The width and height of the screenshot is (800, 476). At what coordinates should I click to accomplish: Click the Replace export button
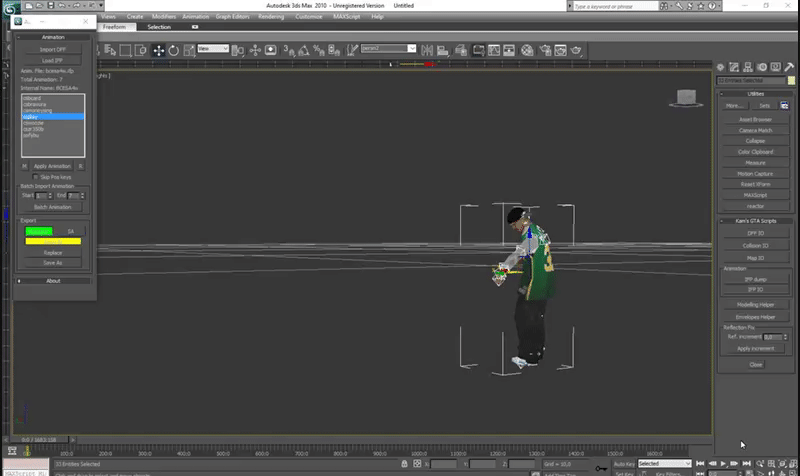point(53,253)
